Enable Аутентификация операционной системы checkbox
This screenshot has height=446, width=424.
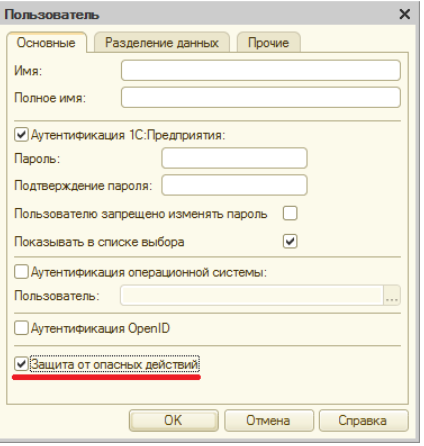click(x=21, y=272)
